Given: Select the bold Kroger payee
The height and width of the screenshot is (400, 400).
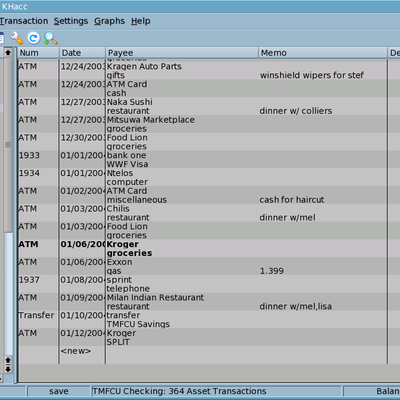Looking at the screenshot, I should tap(123, 244).
